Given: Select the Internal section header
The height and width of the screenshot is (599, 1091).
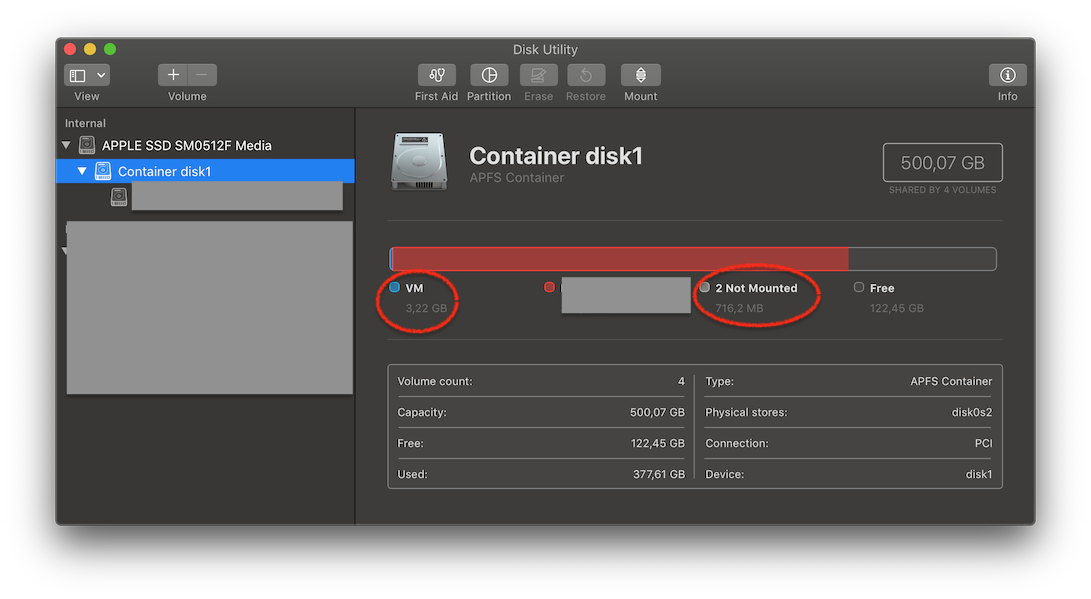Looking at the screenshot, I should coord(83,122).
